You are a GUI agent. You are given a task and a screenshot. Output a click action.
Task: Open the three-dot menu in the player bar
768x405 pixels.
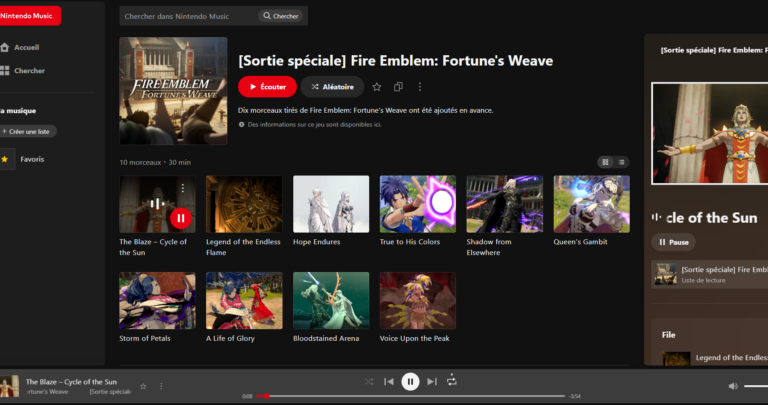161,386
